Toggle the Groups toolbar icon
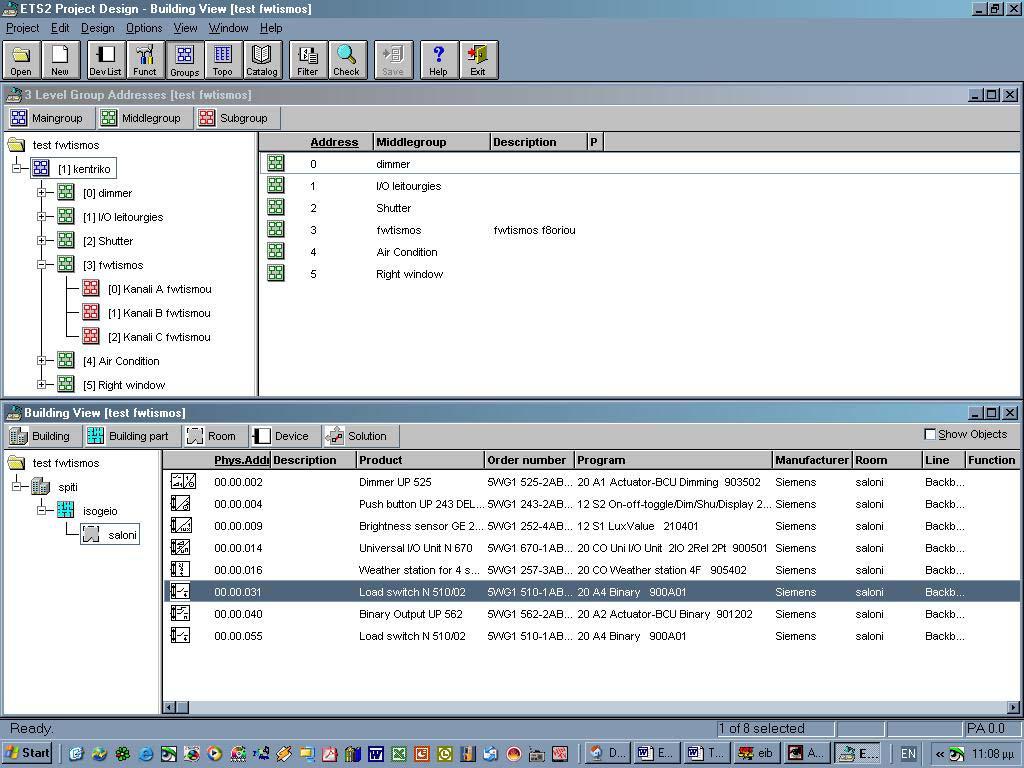The width and height of the screenshot is (1024, 768). tap(184, 59)
